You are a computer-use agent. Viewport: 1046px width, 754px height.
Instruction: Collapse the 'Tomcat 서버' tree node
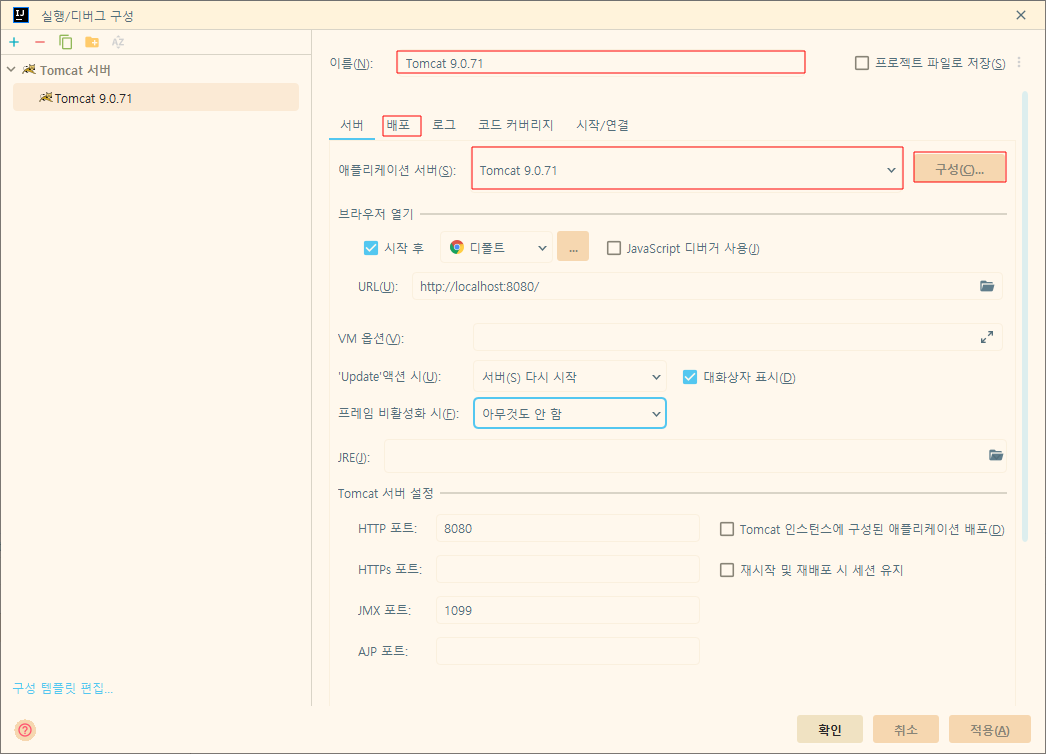coord(11,69)
